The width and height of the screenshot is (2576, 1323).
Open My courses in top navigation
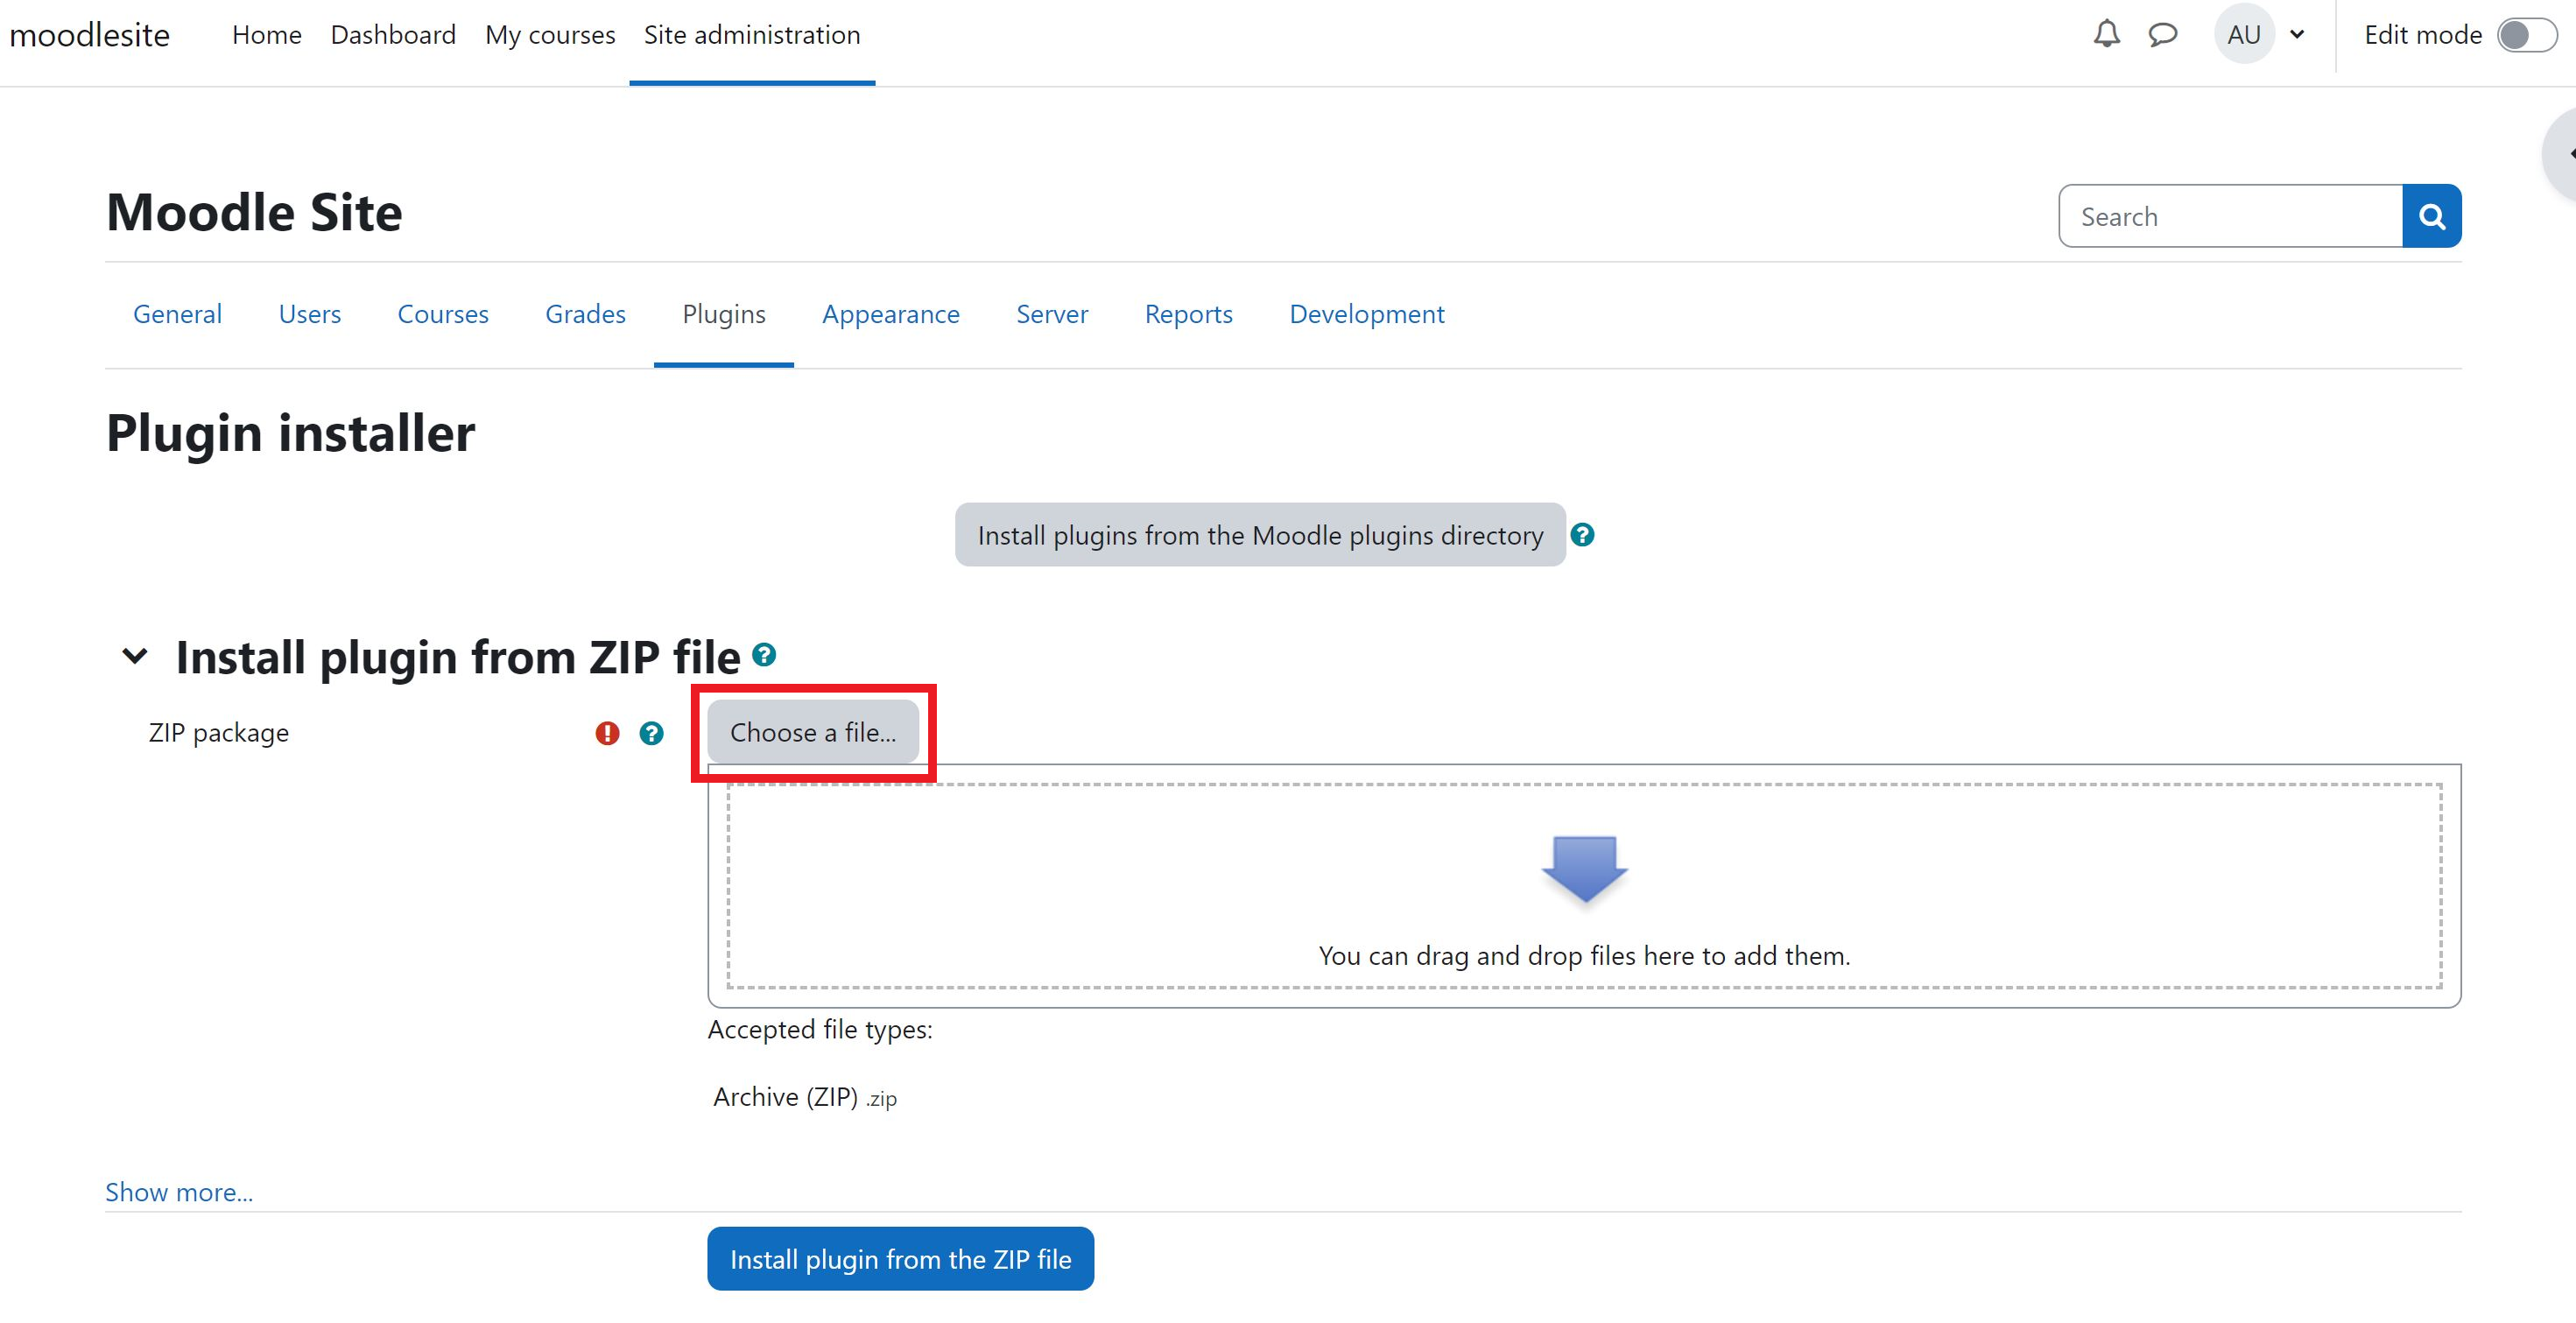click(x=550, y=35)
